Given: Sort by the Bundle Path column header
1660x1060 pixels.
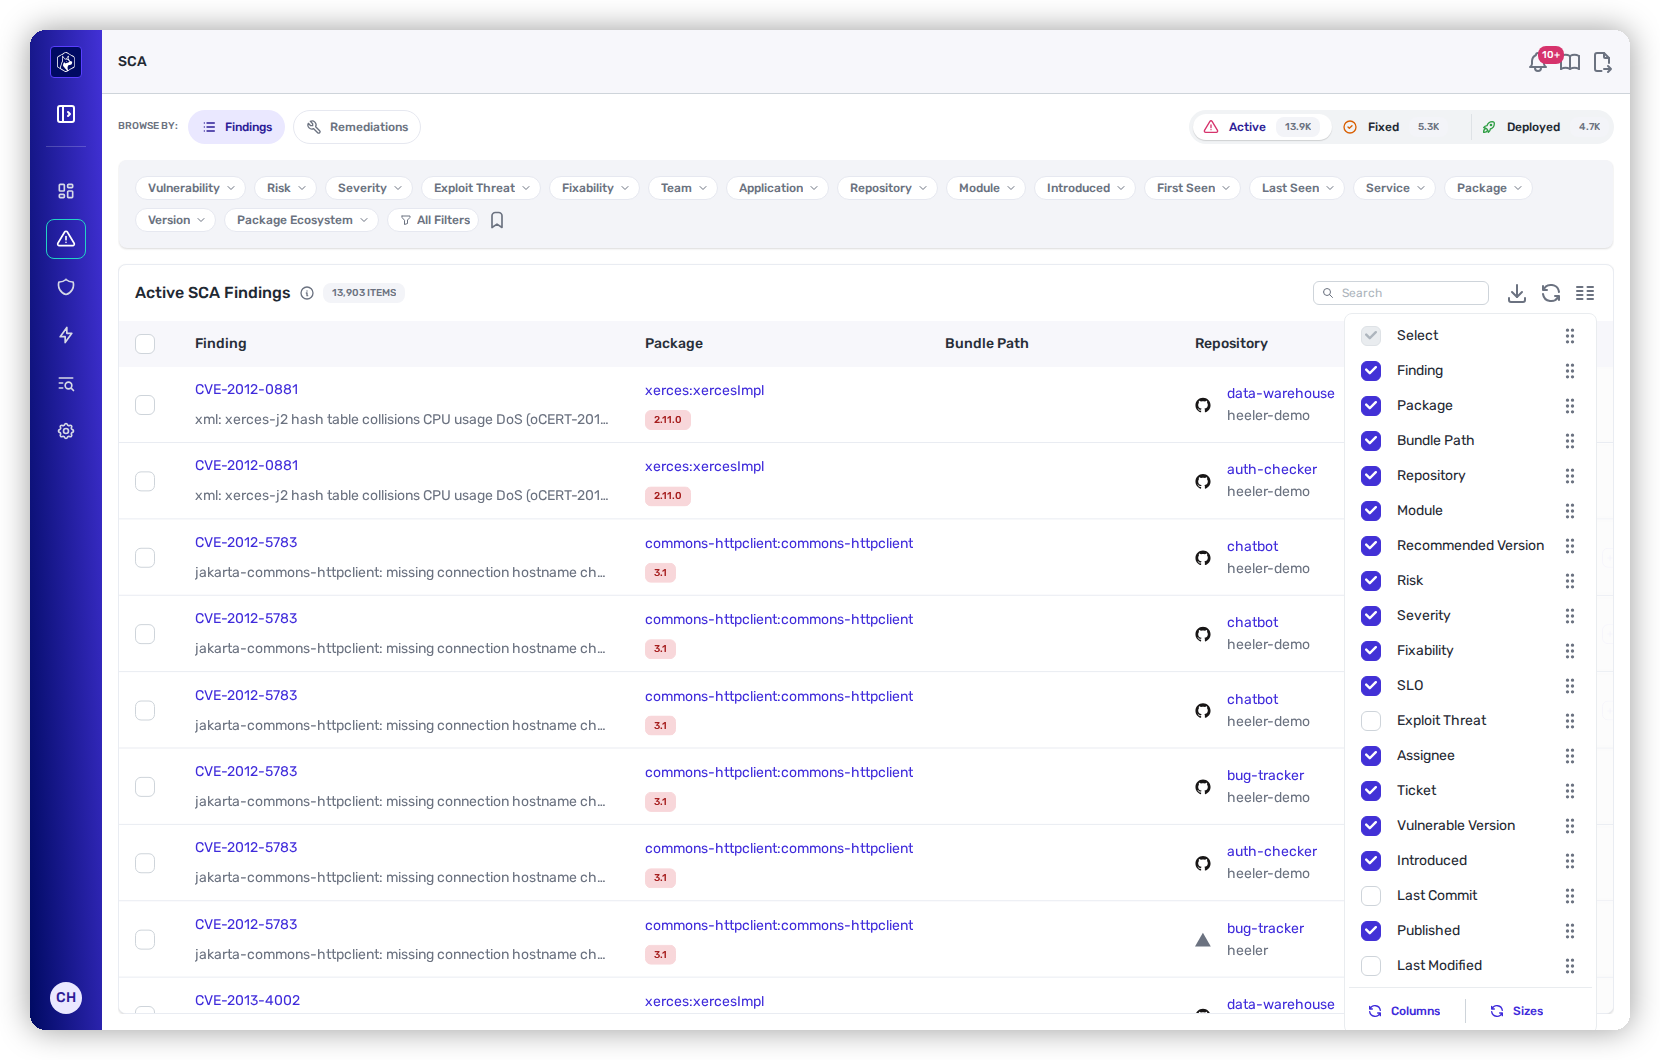Looking at the screenshot, I should point(986,343).
